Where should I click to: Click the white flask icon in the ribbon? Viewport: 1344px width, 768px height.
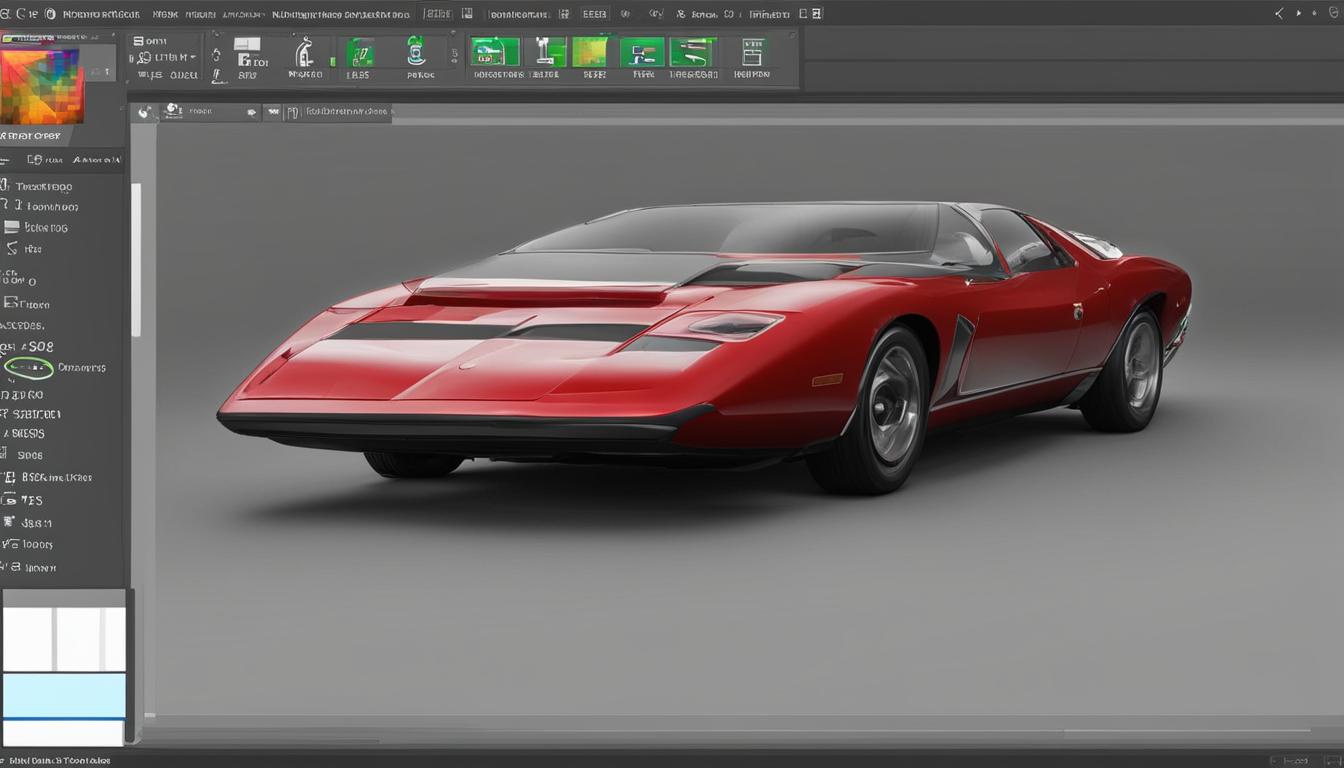(305, 52)
